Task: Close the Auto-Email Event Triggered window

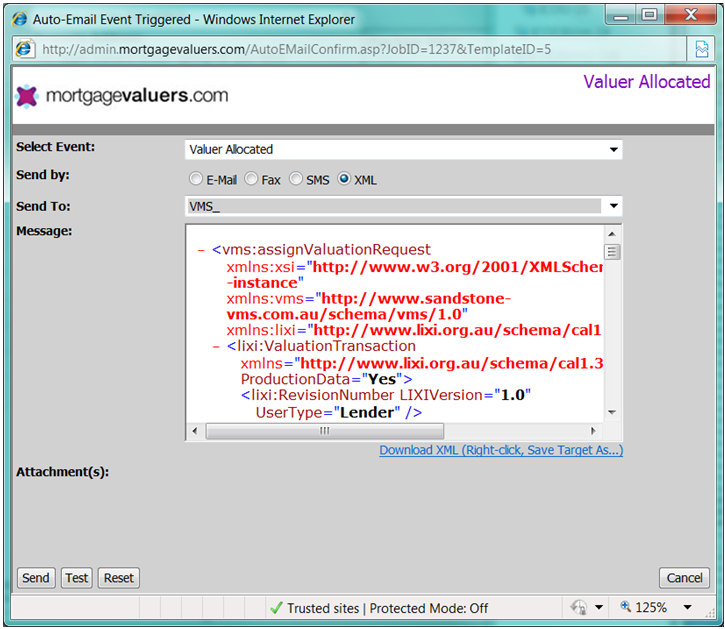Action: coord(690,16)
